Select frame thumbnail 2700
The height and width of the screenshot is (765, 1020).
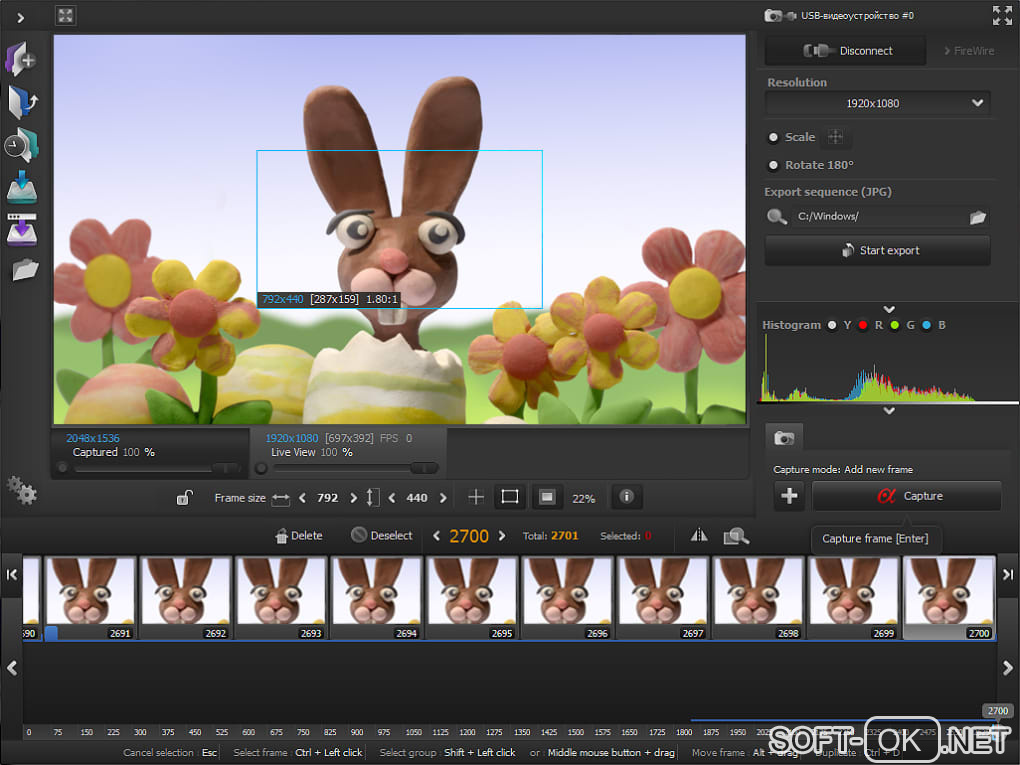pos(949,598)
